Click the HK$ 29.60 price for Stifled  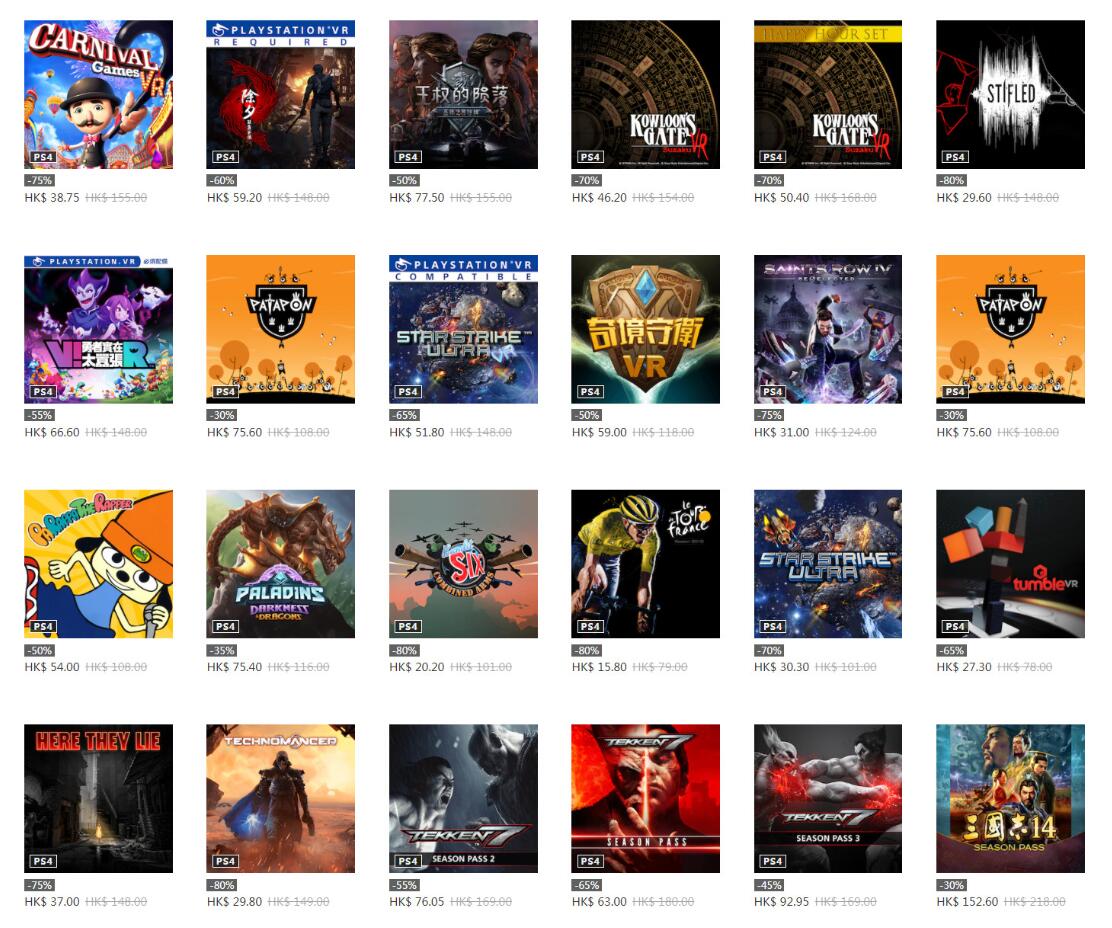(964, 198)
